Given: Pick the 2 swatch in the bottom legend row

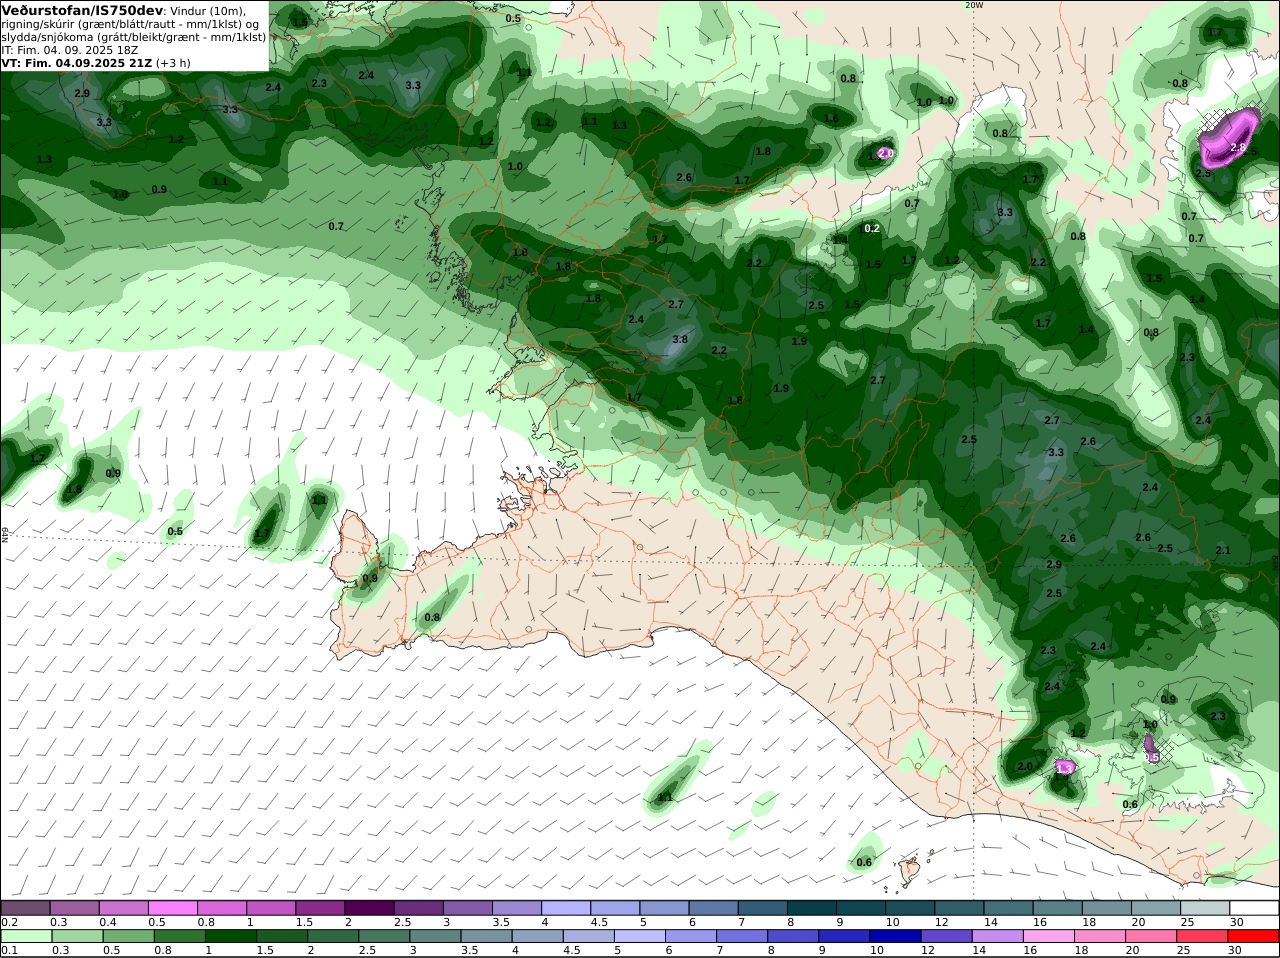Looking at the screenshot, I should pos(333,936).
